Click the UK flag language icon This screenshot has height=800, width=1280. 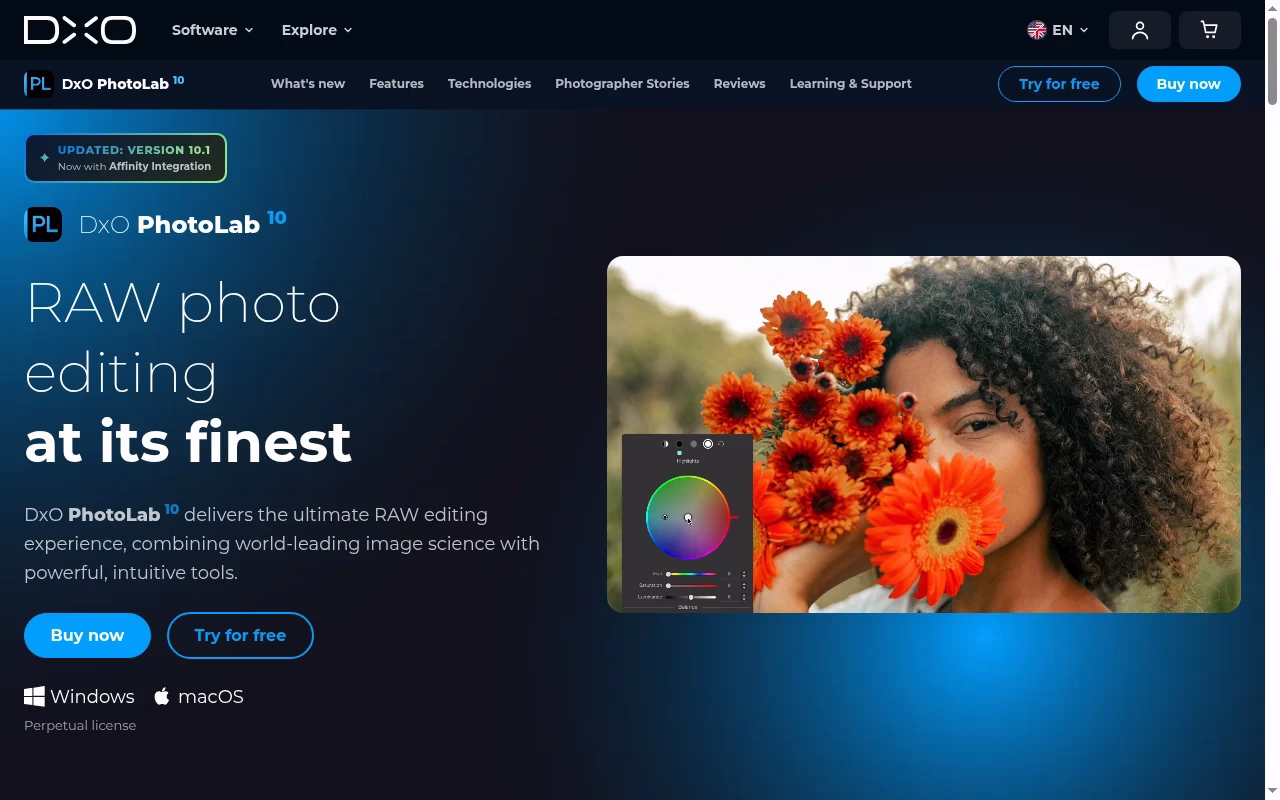(1037, 30)
